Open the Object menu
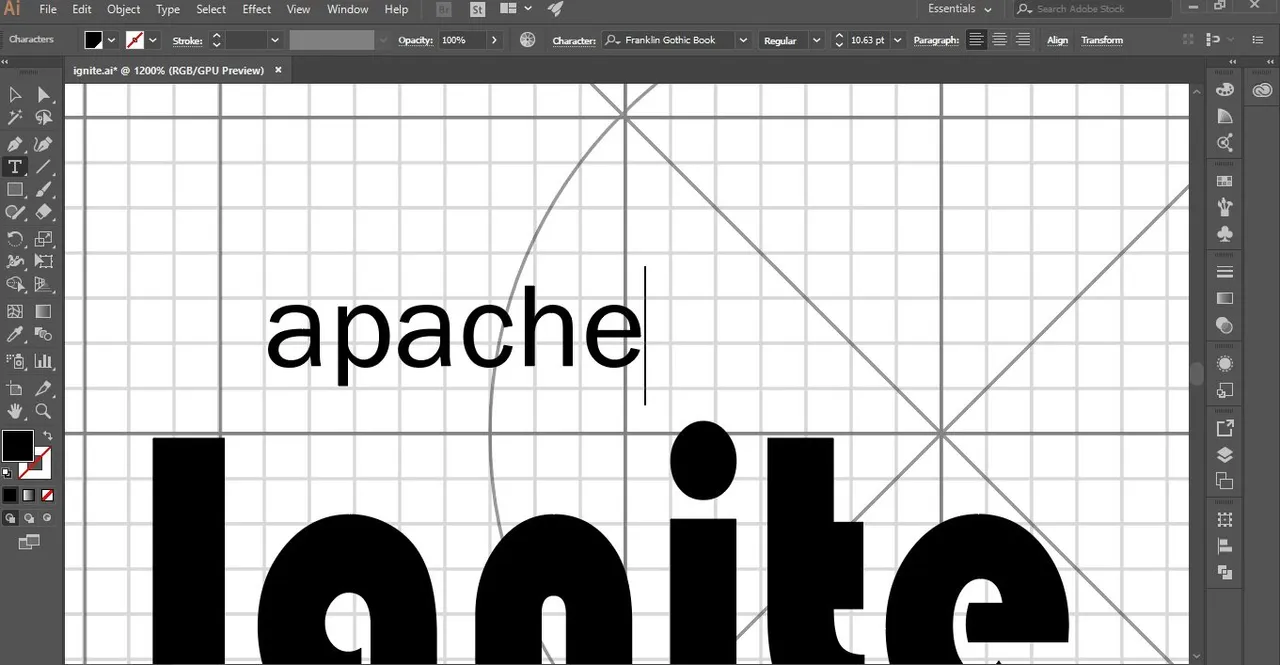This screenshot has width=1280, height=665. pos(124,9)
